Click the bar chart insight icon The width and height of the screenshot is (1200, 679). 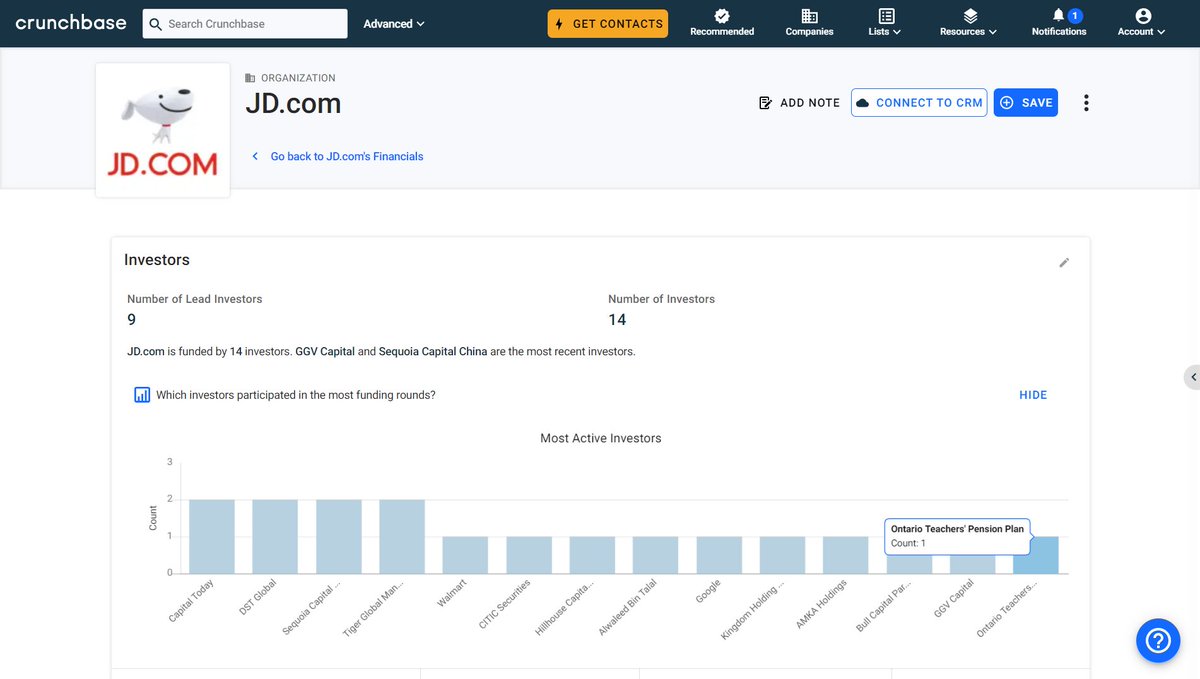pyautogui.click(x=142, y=395)
